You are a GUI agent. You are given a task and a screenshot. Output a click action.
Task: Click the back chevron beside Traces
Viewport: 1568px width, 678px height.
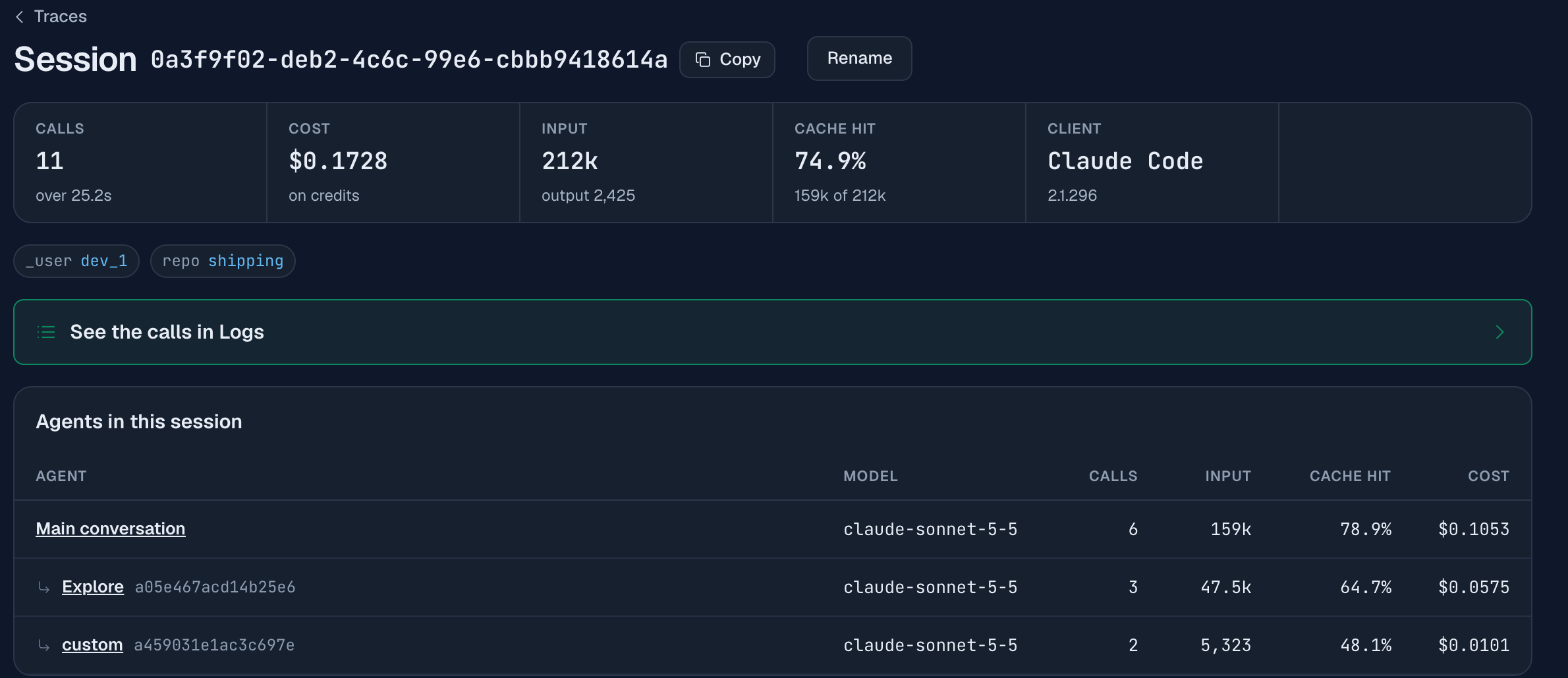(19, 17)
